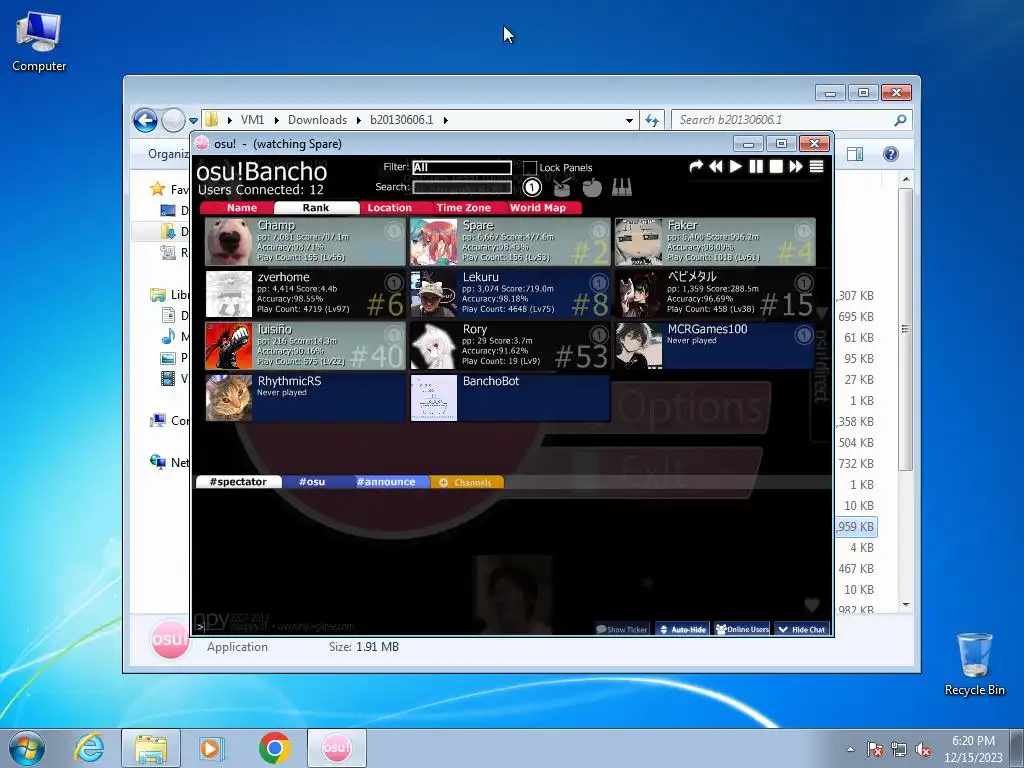Skip to previous track in osu! player
Viewport: 1024px width, 768px height.
(716, 167)
